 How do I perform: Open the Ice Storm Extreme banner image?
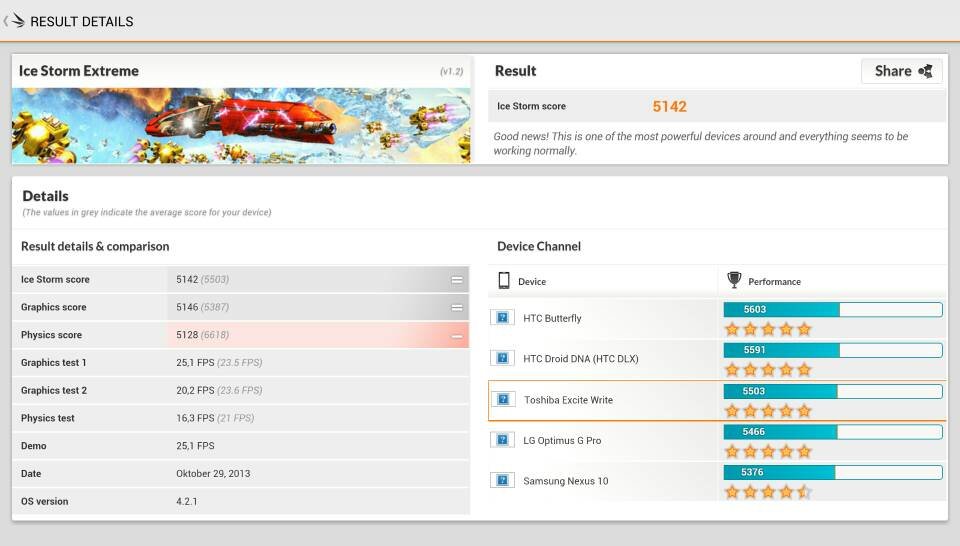pos(241,125)
